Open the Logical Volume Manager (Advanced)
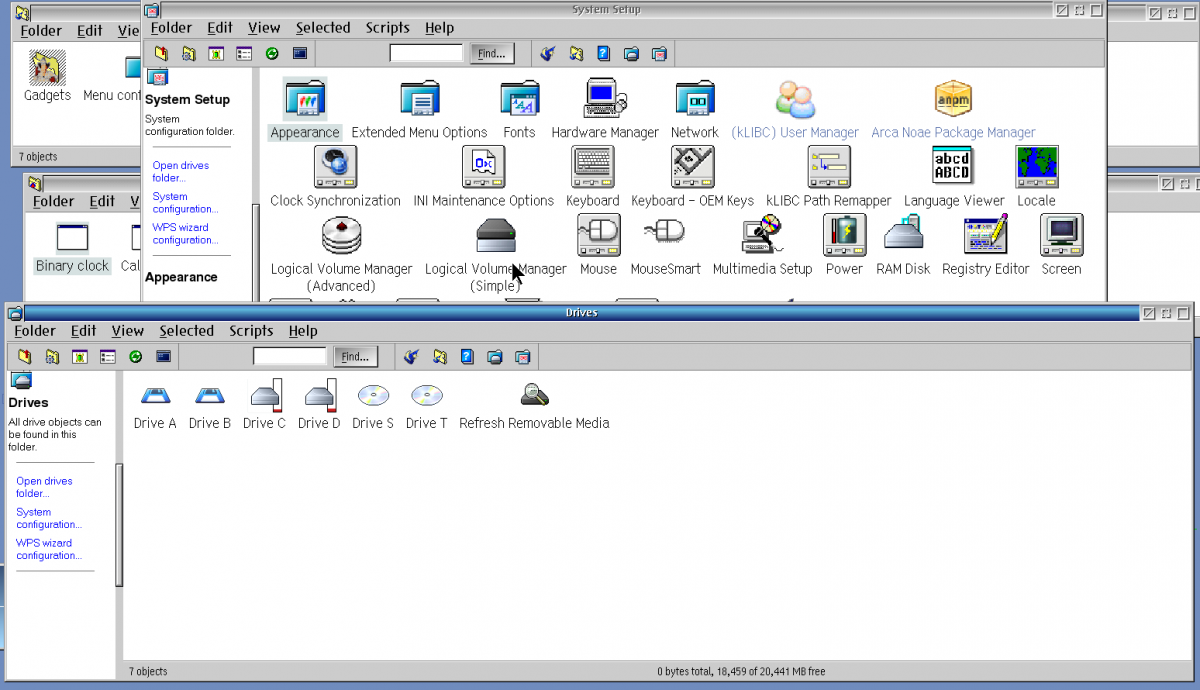Screen dimensions: 1200x690 (341, 235)
